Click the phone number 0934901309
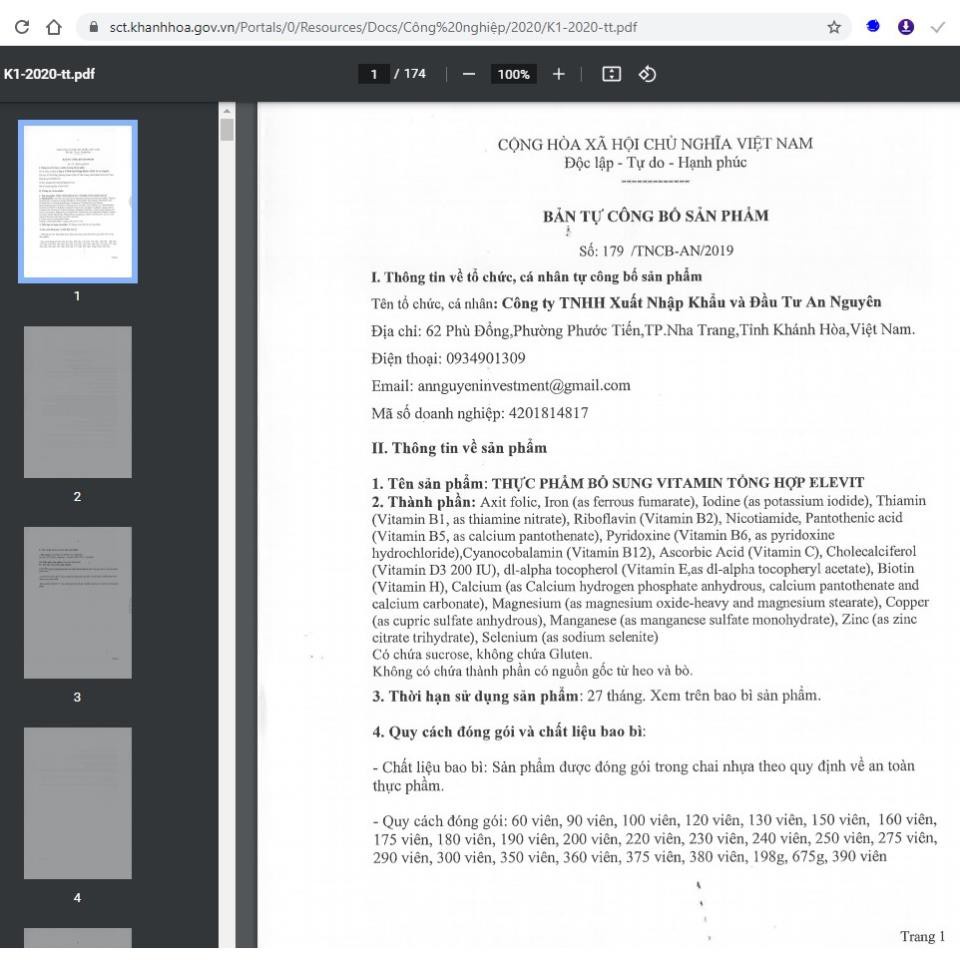 click(x=486, y=358)
